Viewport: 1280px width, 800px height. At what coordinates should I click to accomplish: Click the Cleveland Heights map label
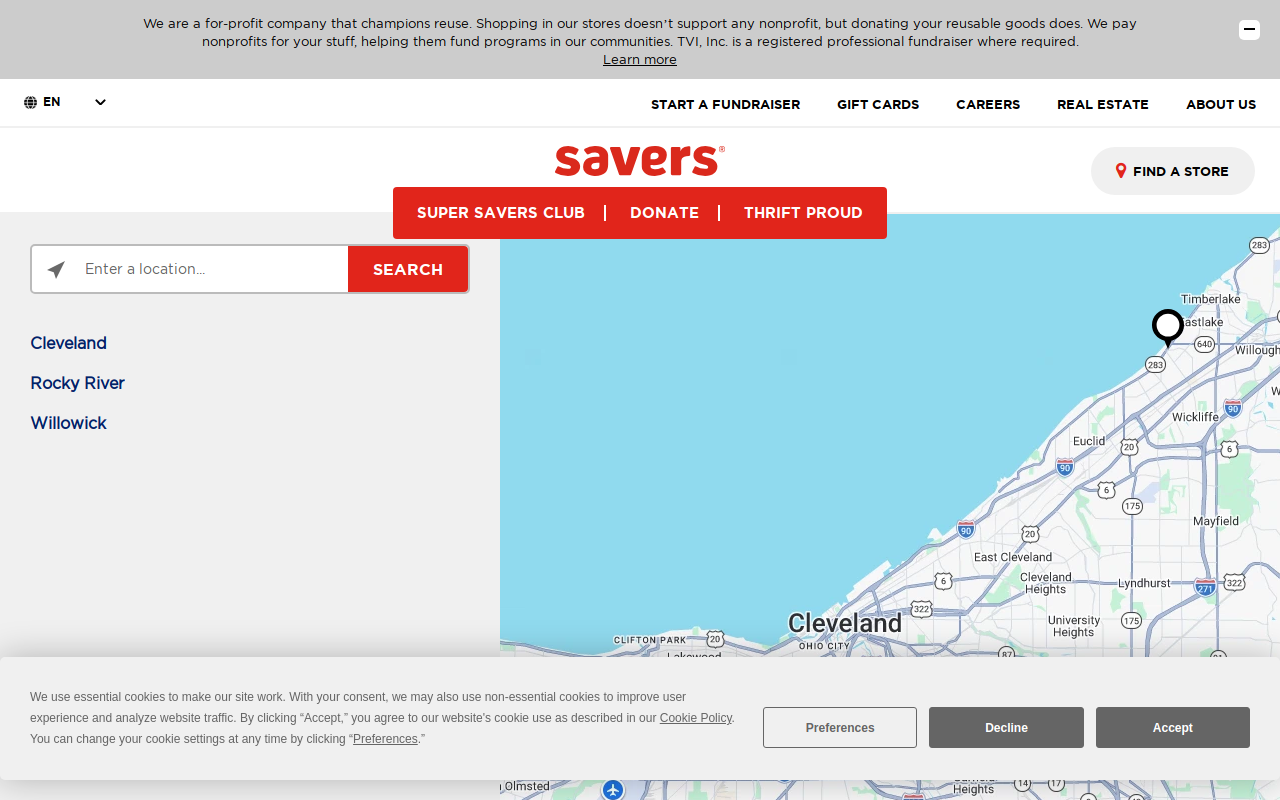click(x=1045, y=583)
